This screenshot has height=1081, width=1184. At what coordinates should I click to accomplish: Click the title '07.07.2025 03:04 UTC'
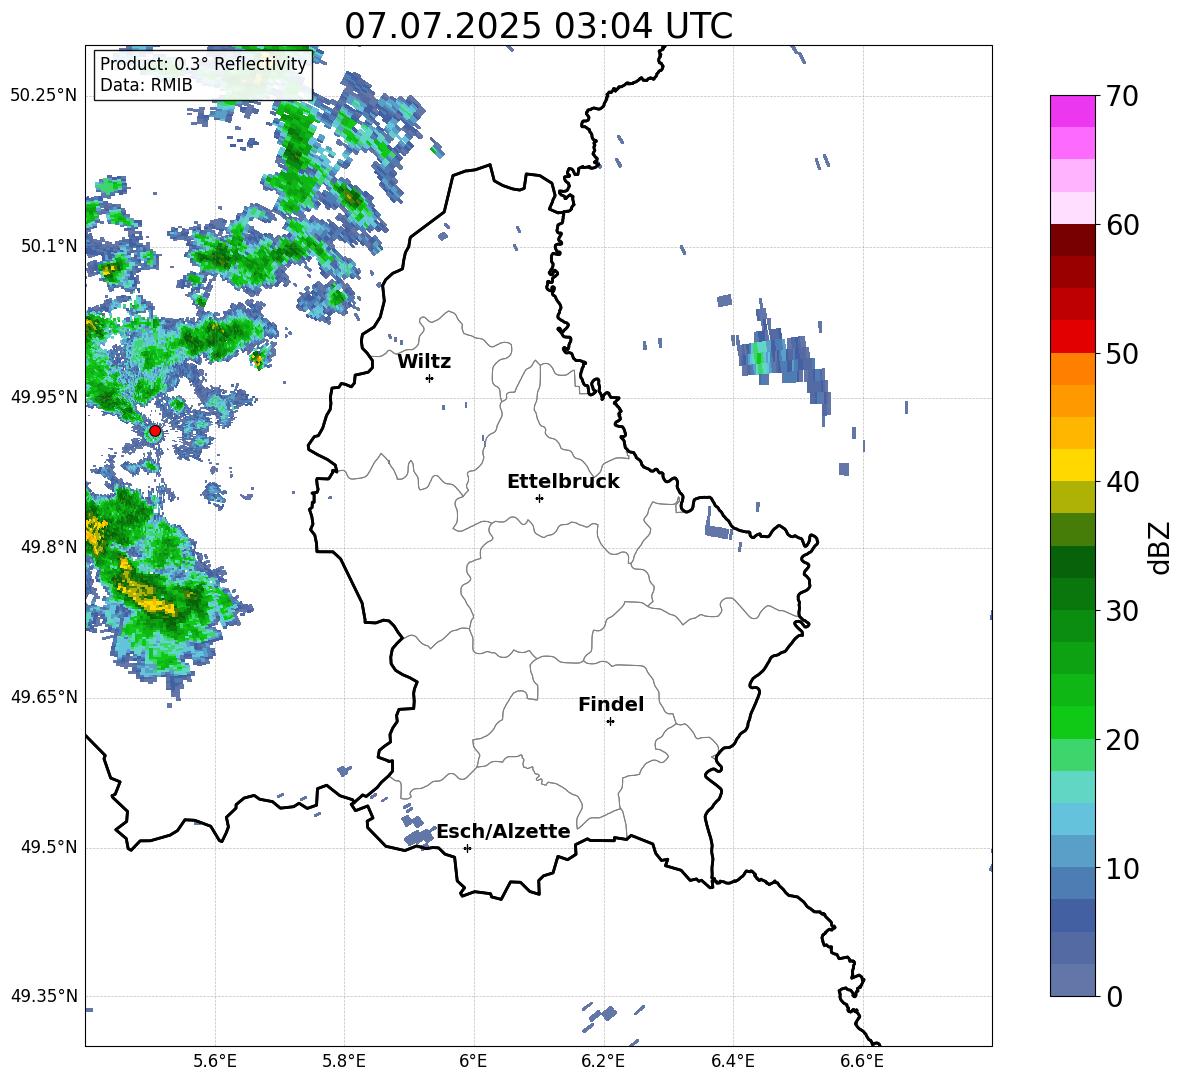click(538, 26)
